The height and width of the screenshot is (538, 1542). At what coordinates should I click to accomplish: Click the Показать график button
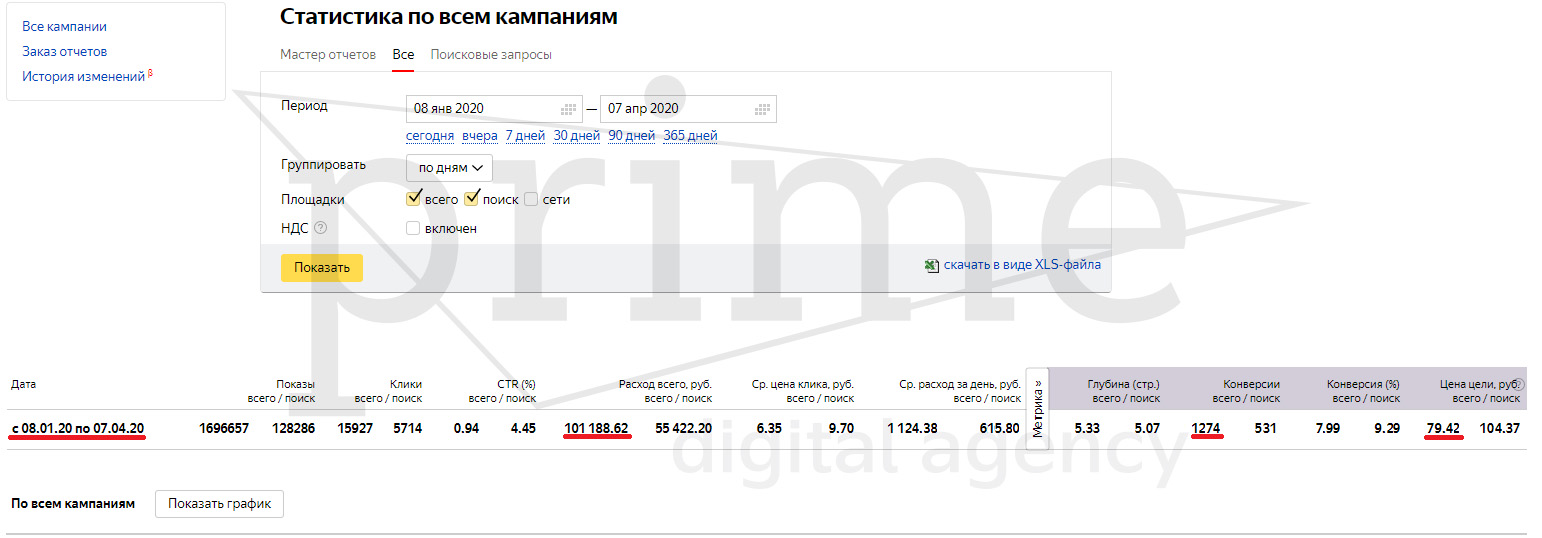point(220,503)
